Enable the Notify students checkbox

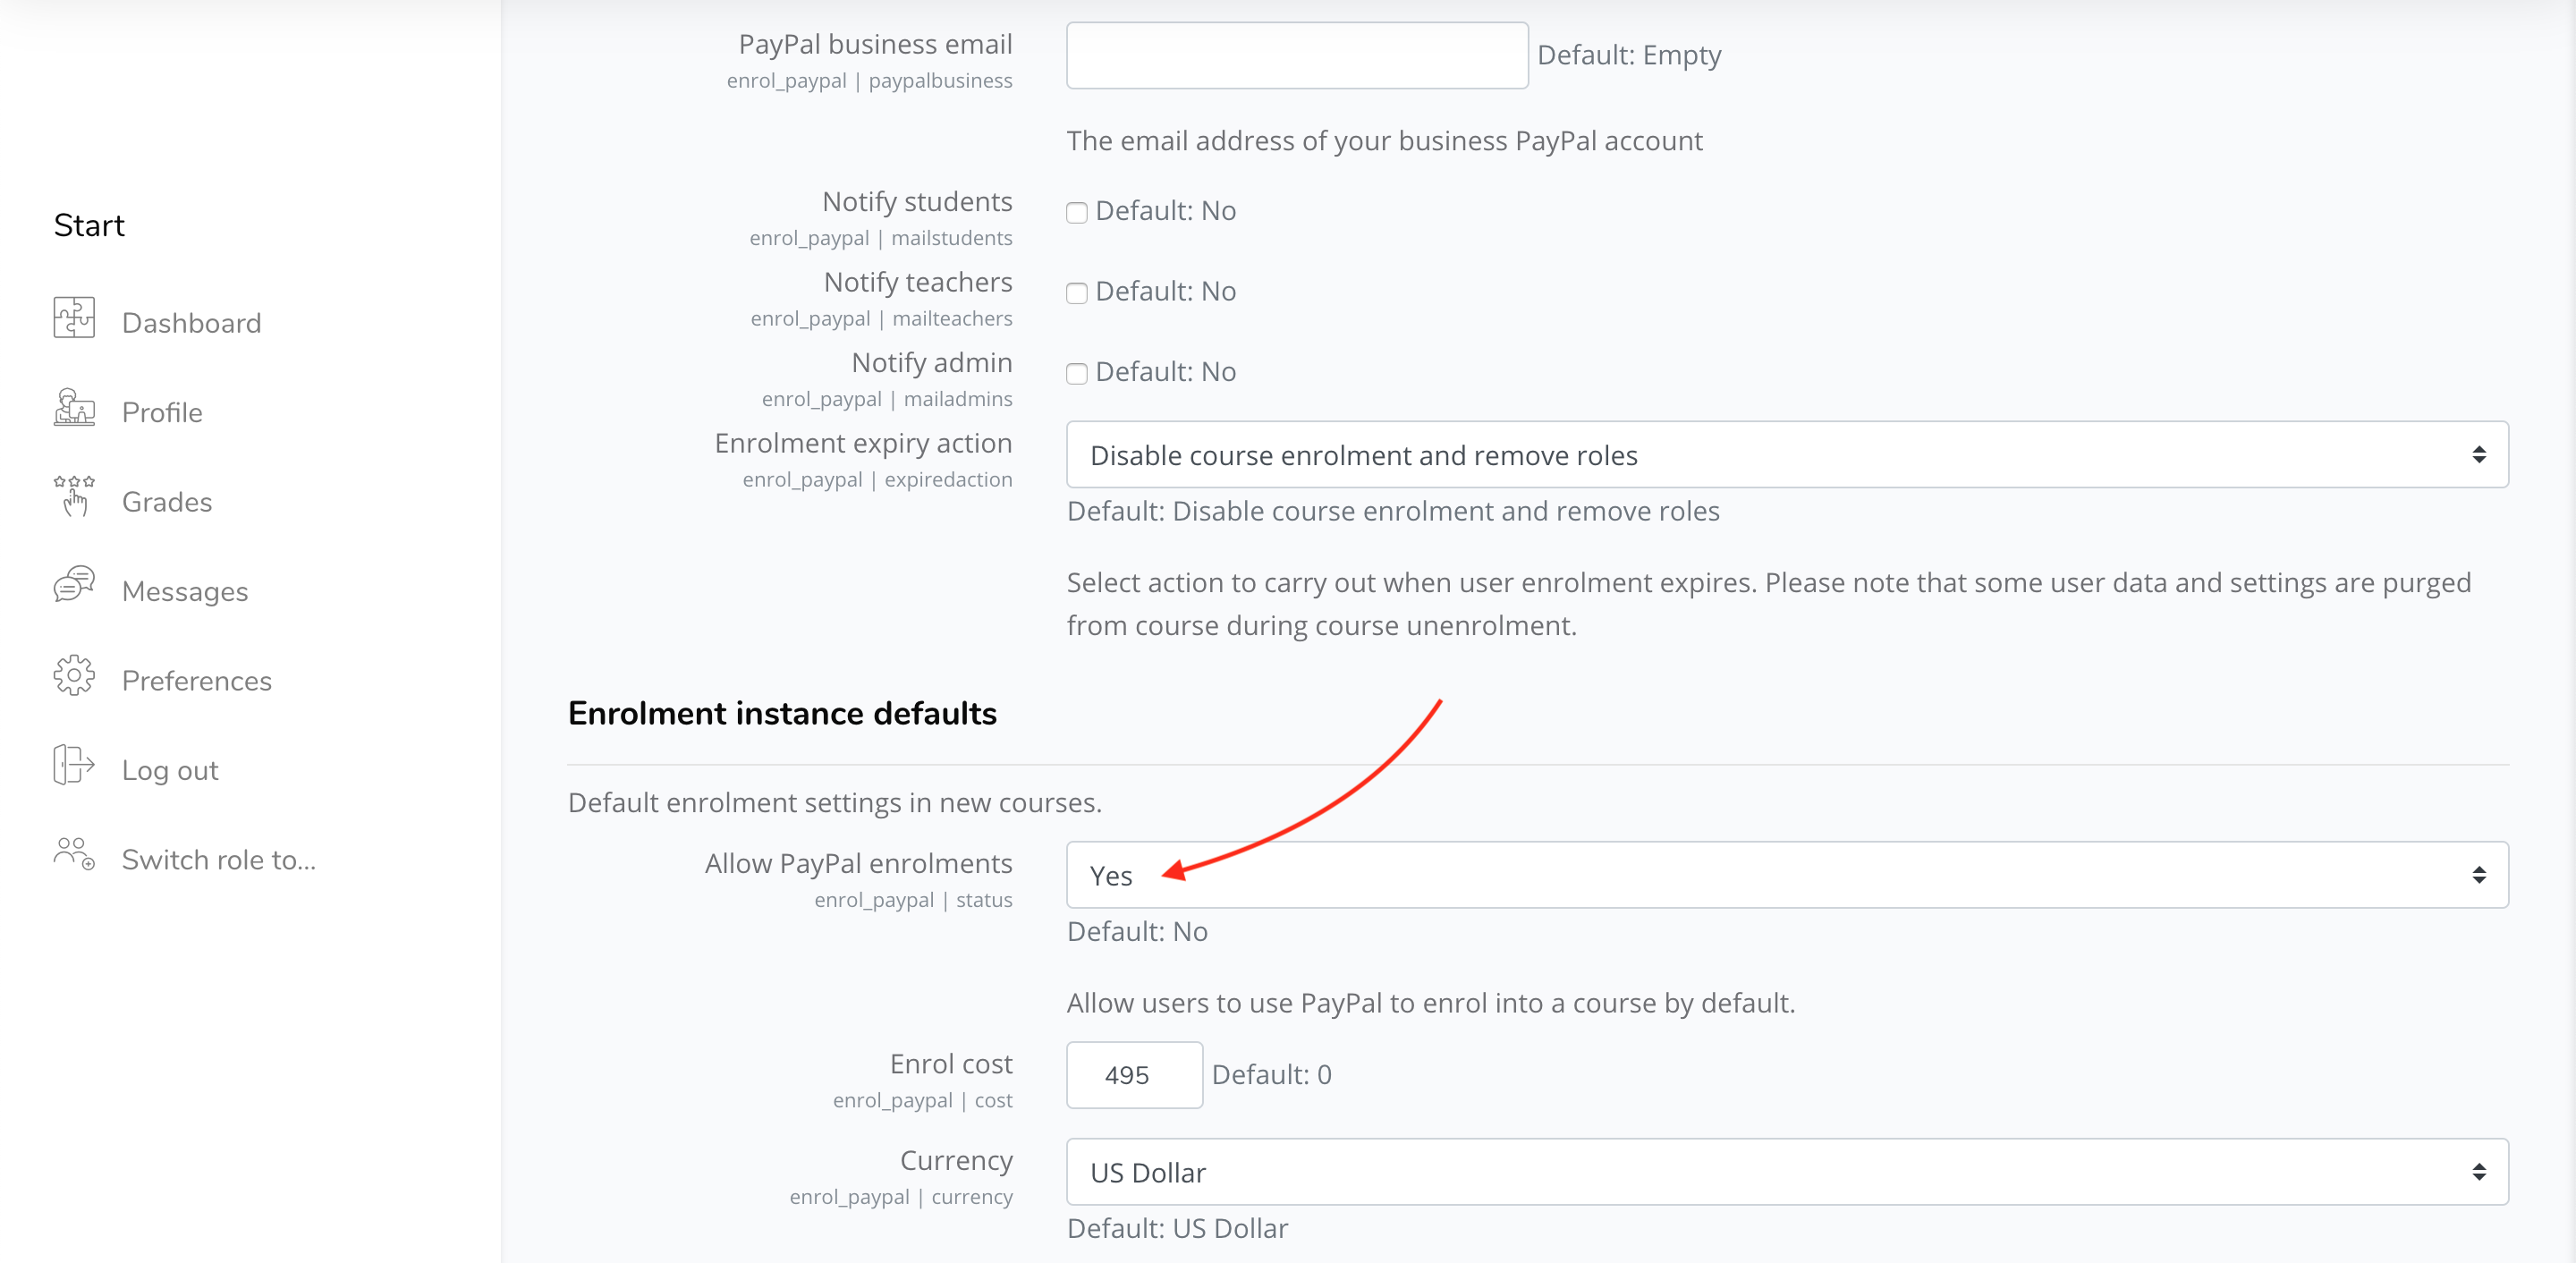[x=1077, y=213]
